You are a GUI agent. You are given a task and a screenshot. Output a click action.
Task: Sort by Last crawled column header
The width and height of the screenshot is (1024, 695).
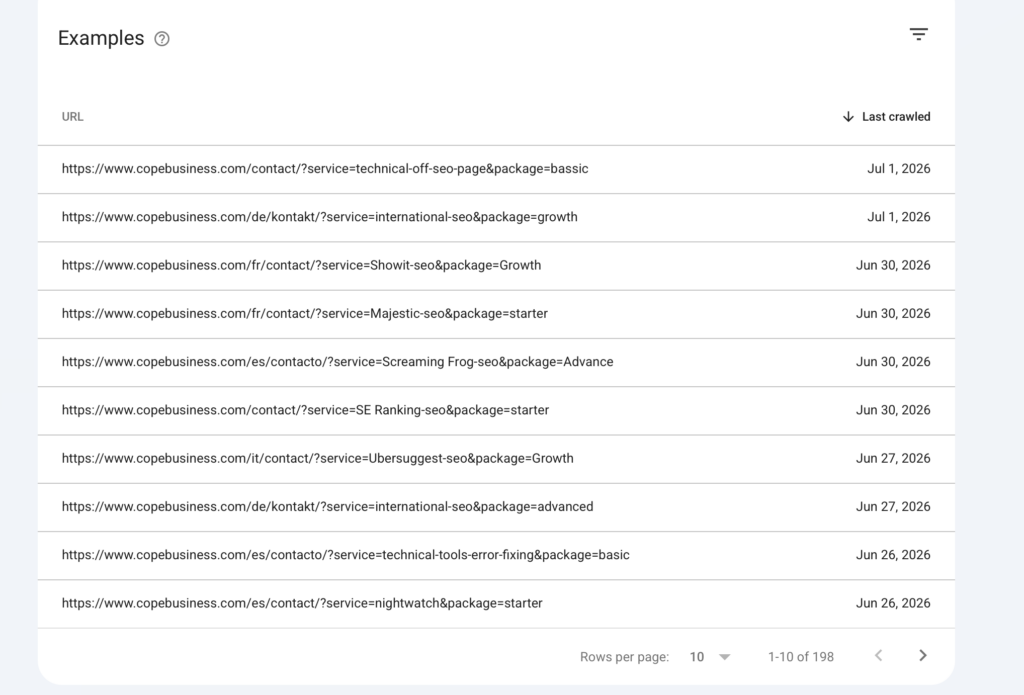[896, 117]
